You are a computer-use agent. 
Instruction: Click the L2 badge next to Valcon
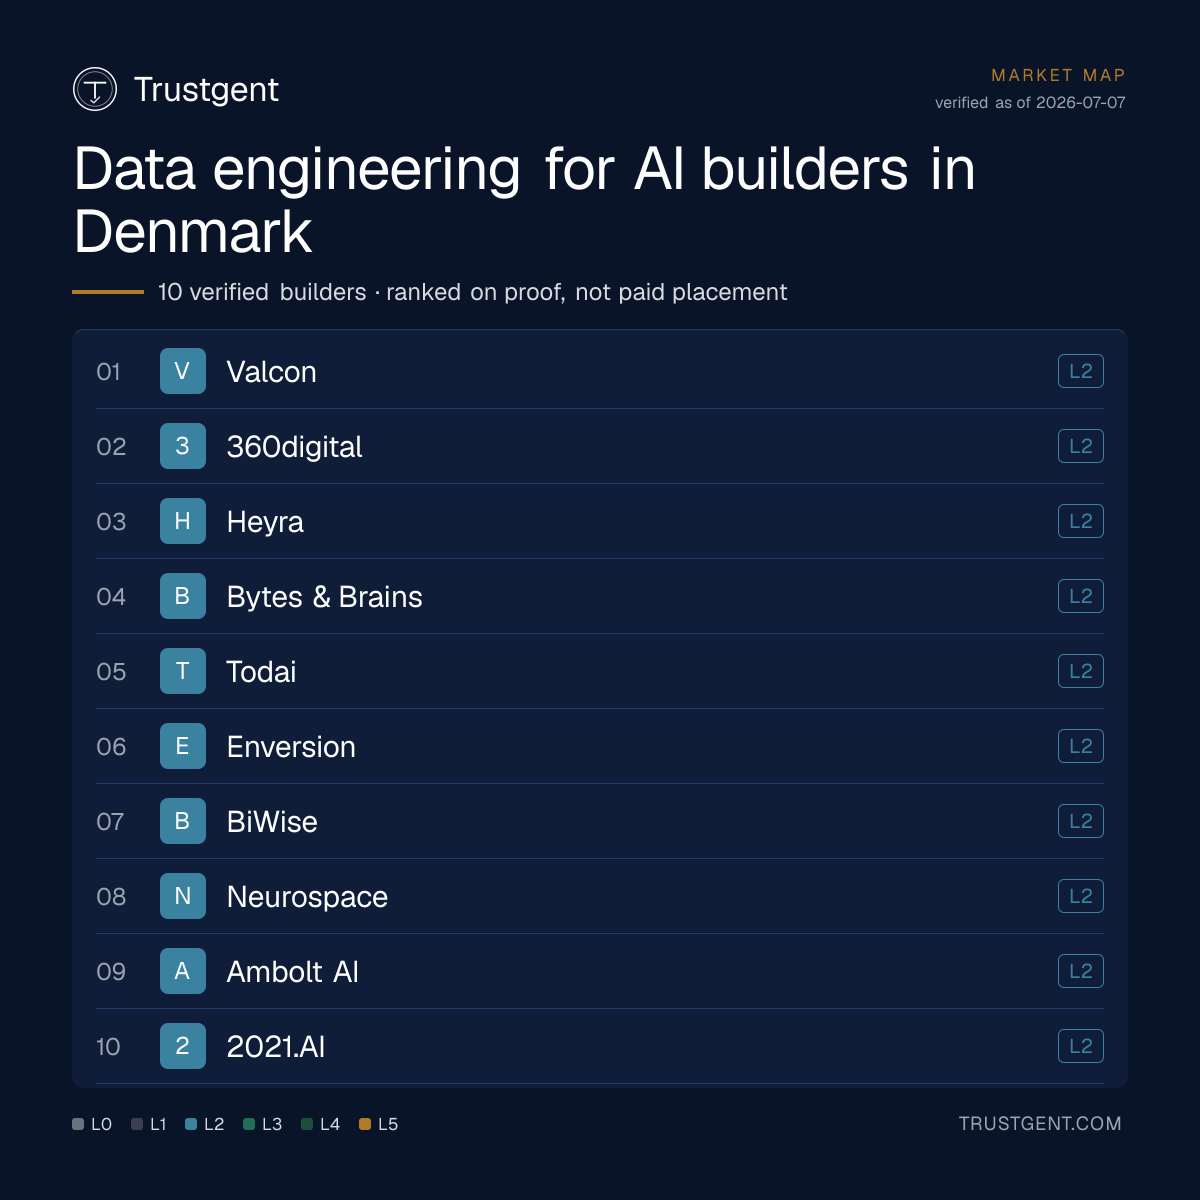[1081, 371]
